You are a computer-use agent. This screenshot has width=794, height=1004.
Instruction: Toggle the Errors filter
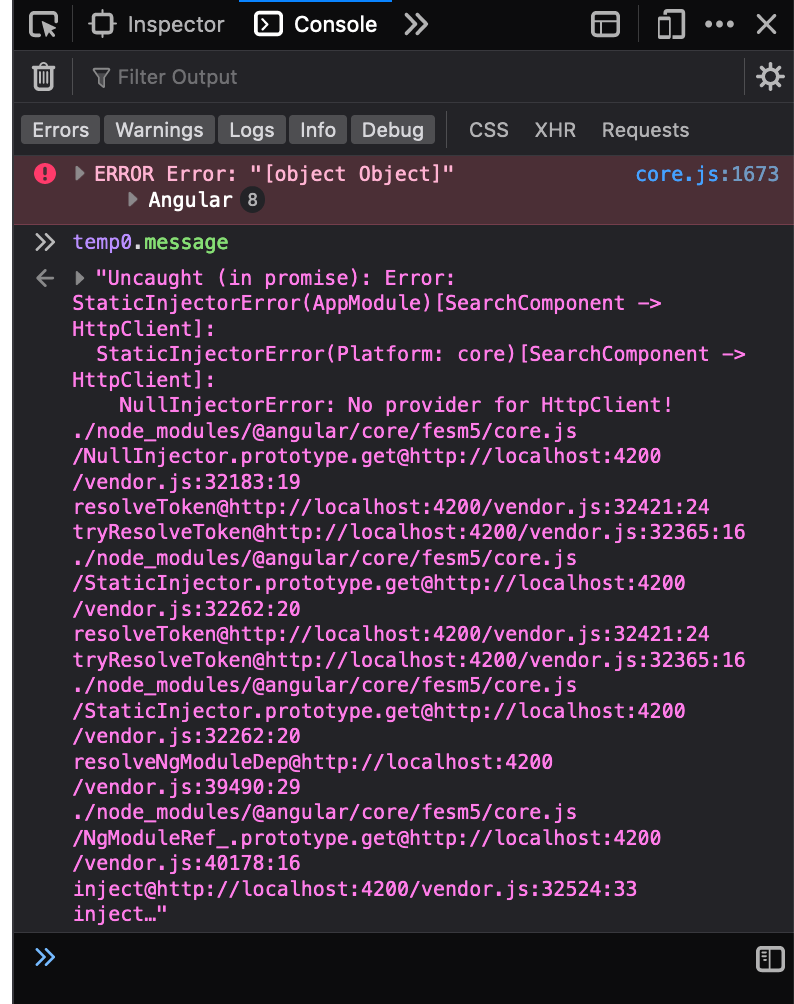(60, 130)
